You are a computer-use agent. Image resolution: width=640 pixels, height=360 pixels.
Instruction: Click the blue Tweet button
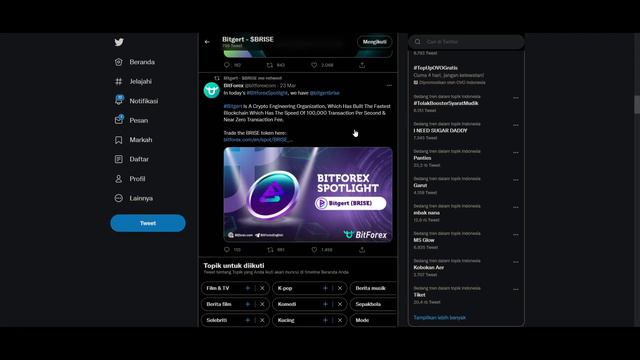(148, 223)
